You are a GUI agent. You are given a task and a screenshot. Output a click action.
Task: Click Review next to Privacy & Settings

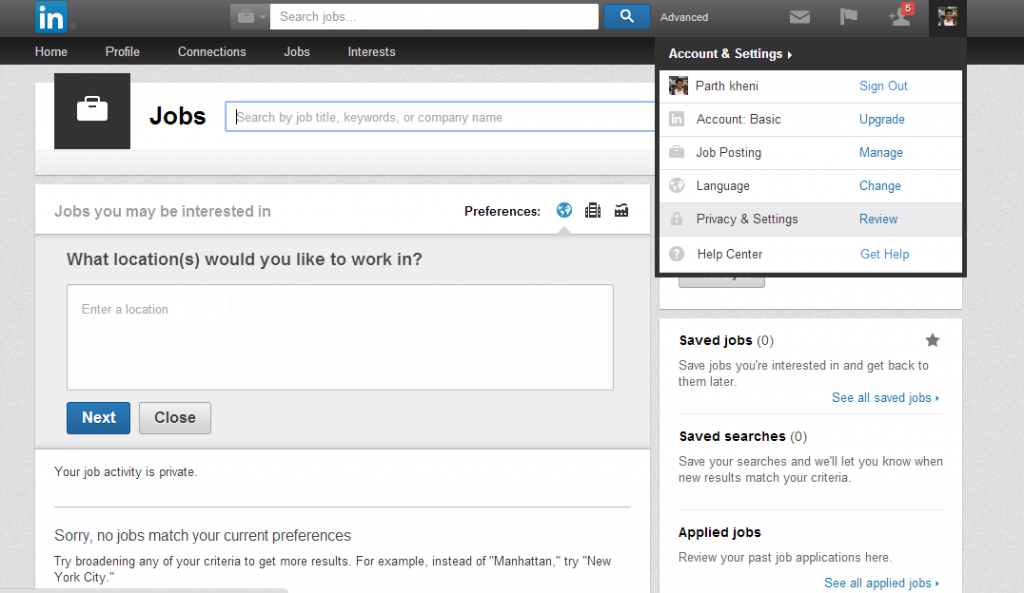[878, 219]
